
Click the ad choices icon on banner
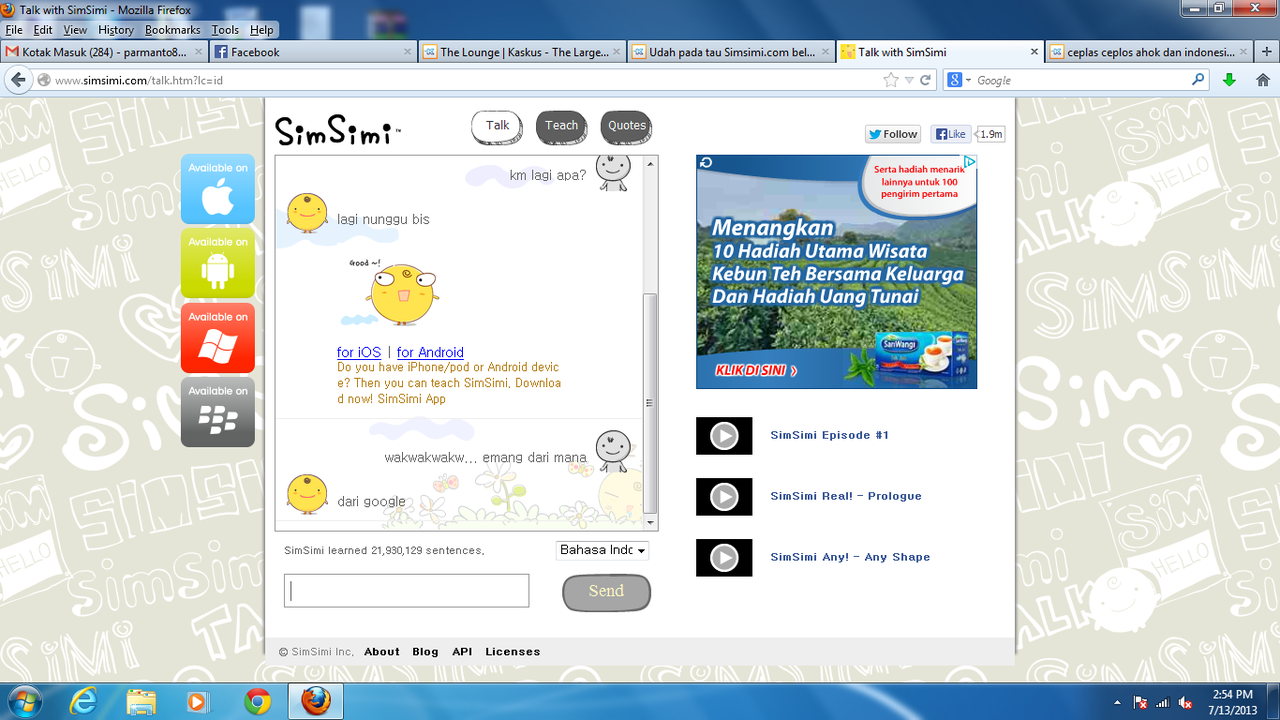click(x=969, y=162)
